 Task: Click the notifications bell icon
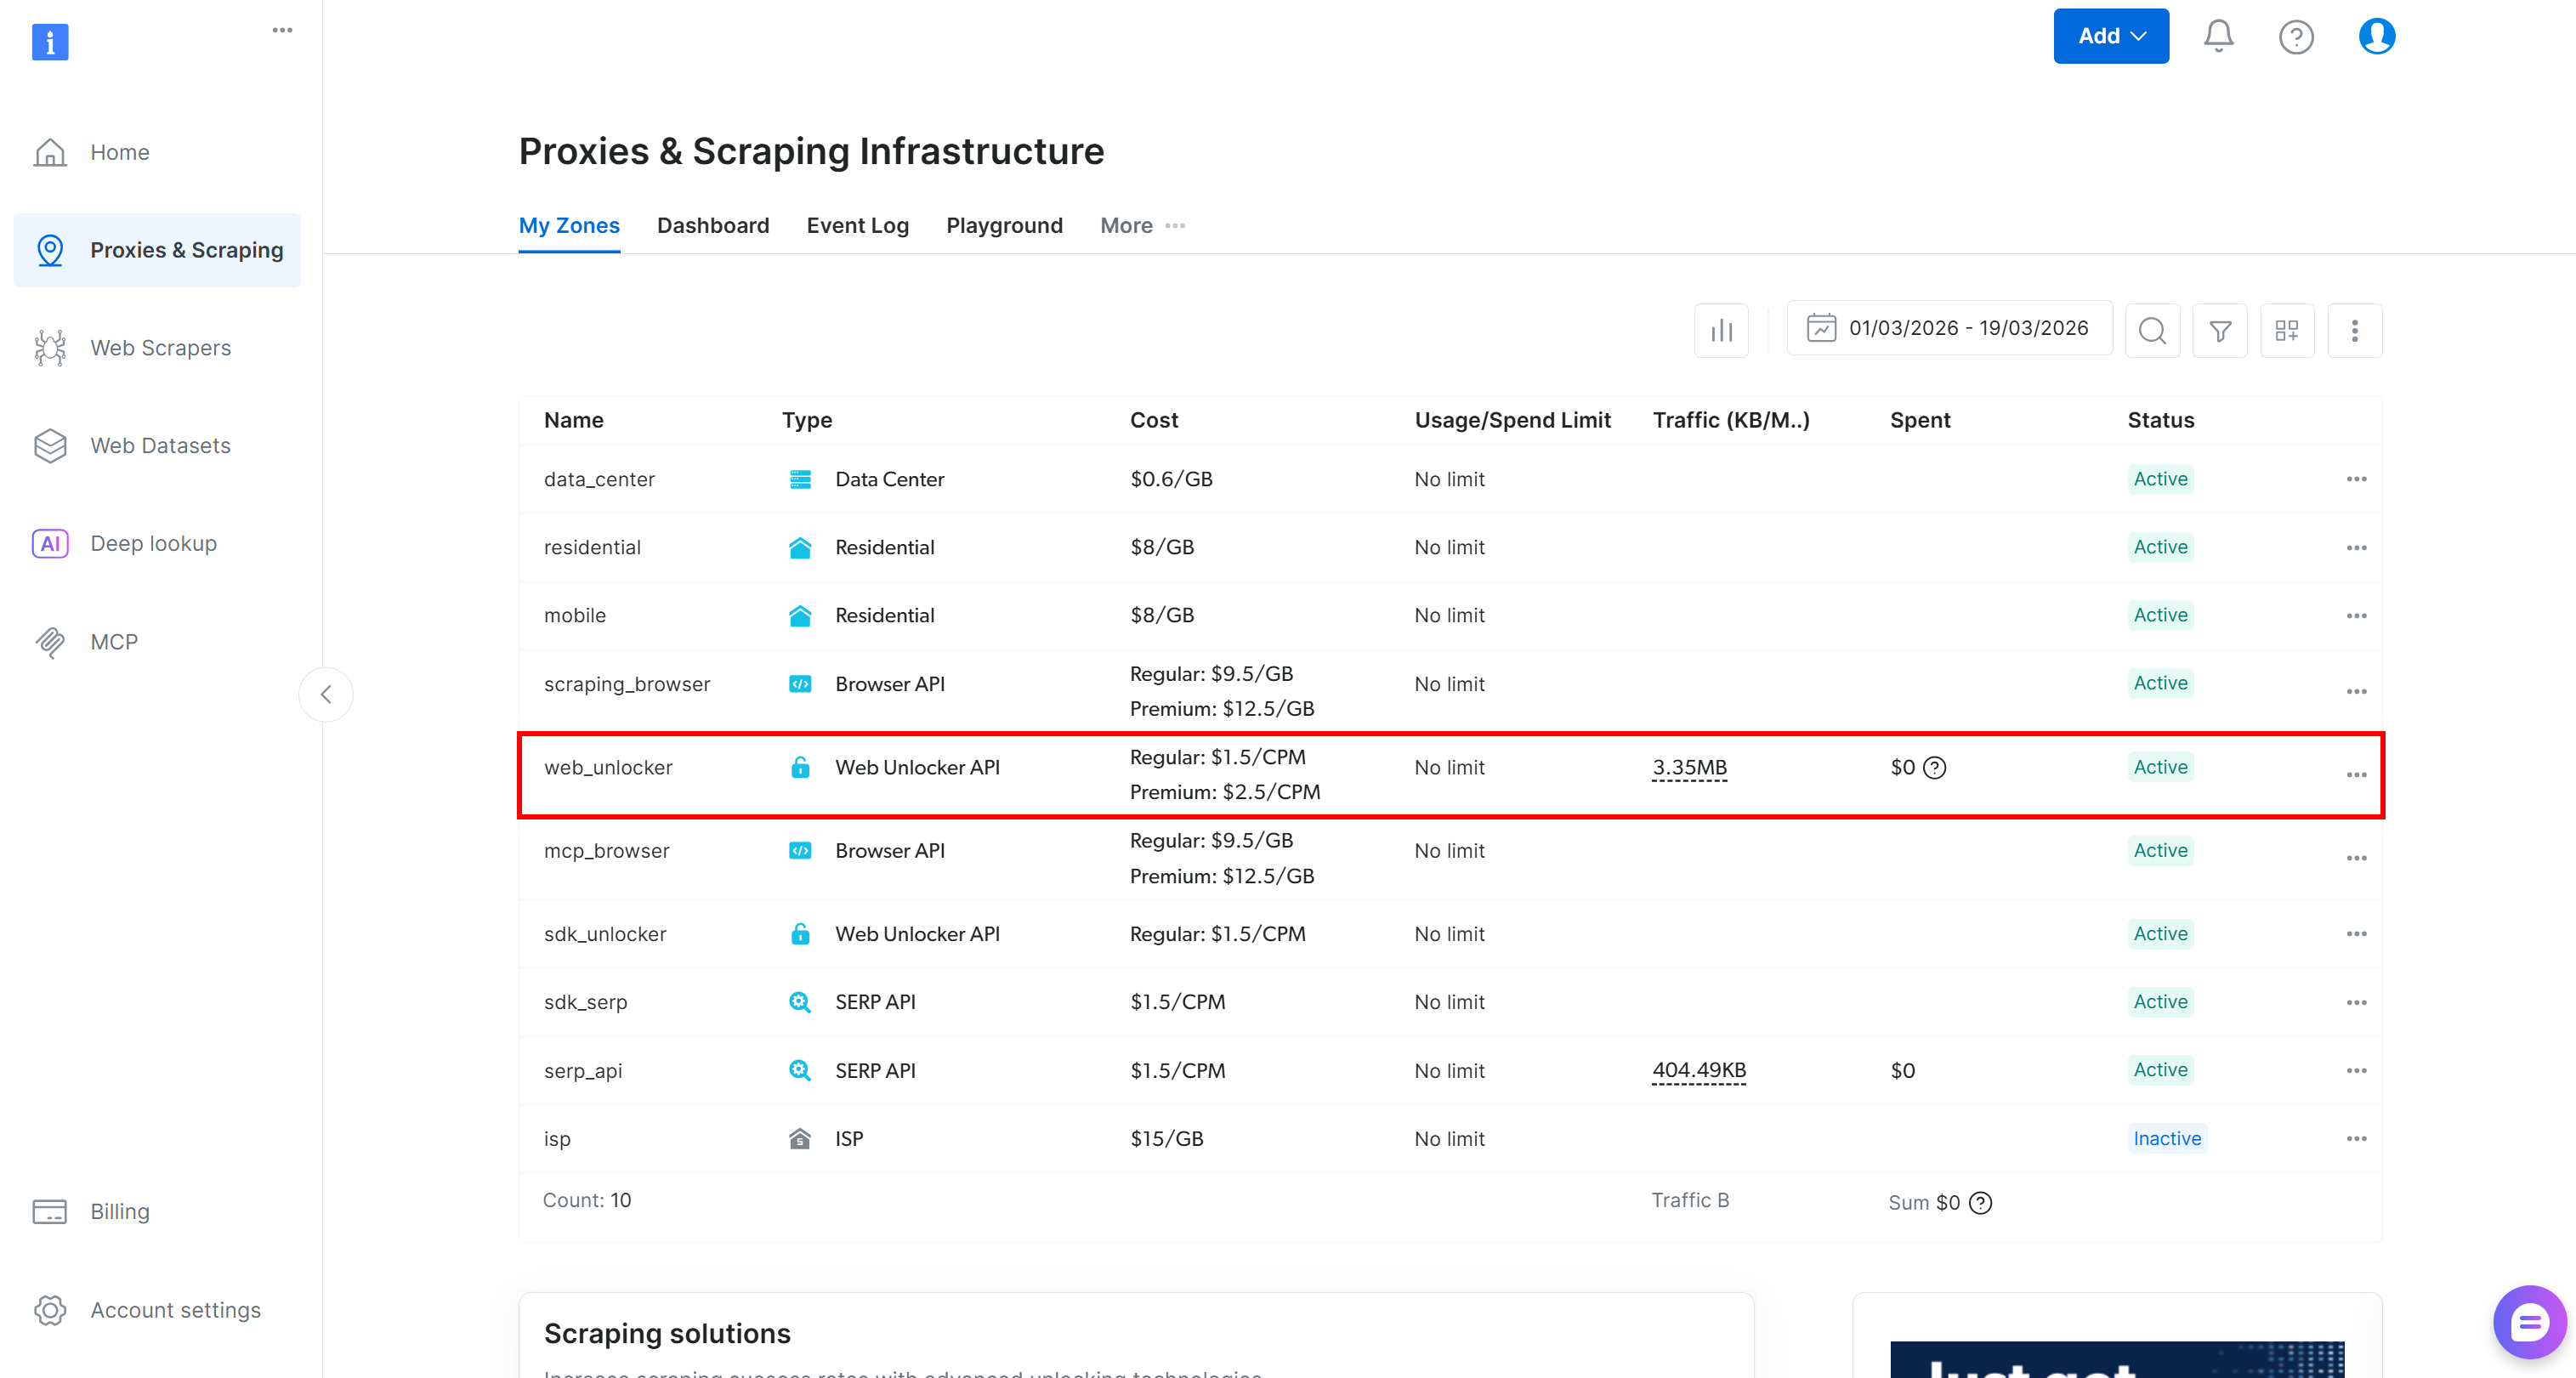click(2218, 36)
